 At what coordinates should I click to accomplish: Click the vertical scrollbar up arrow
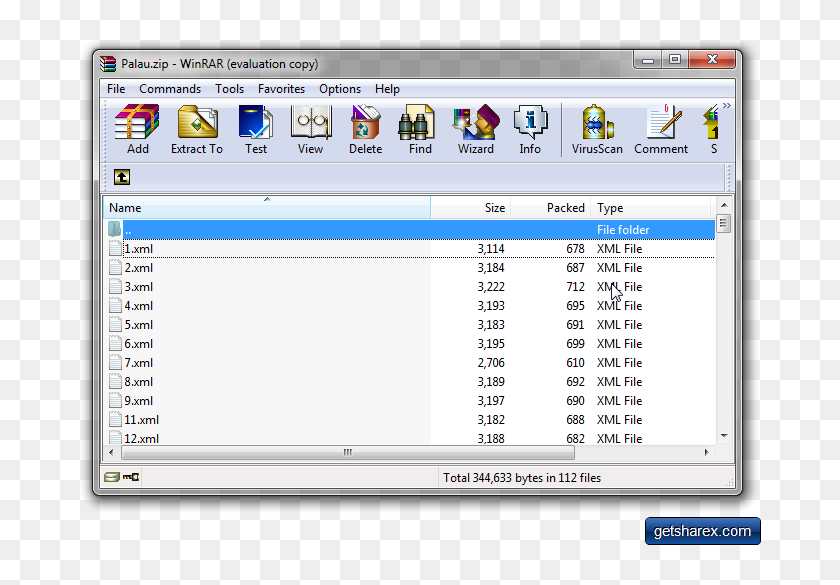pyautogui.click(x=724, y=205)
